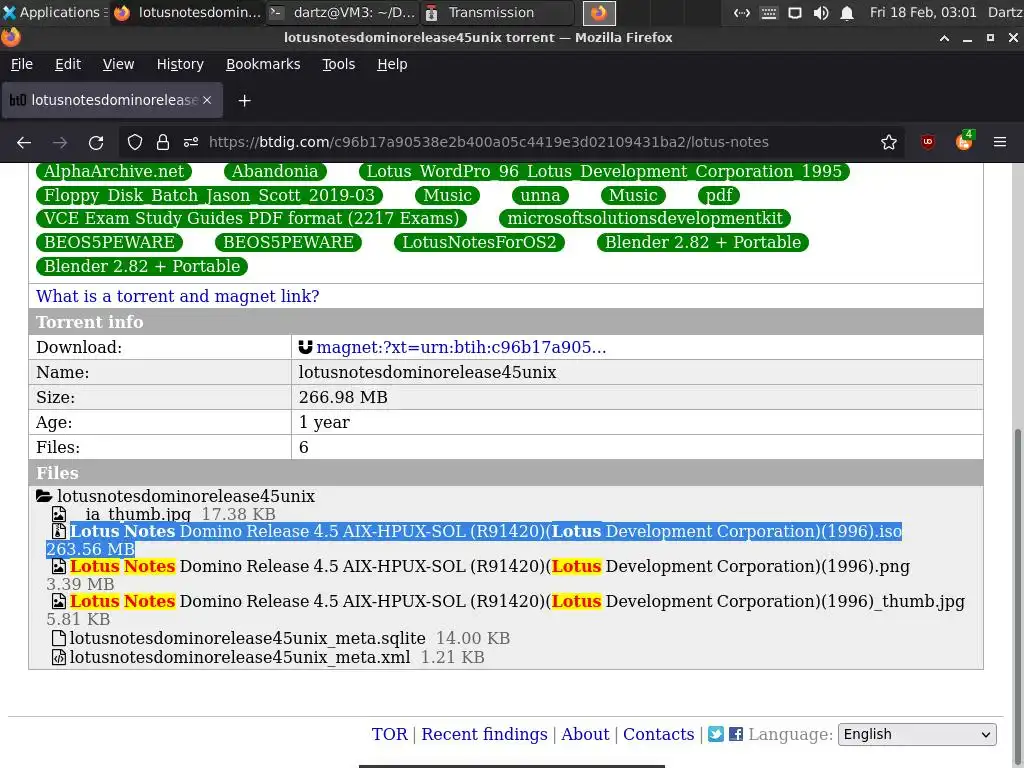Click the image icon of __ia_thumb.jpg
1024x768 pixels.
(59, 514)
